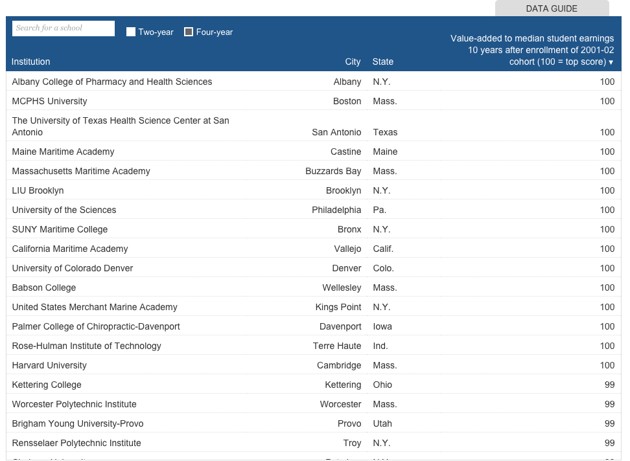630x461 pixels.
Task: Click the Cambridge city cell
Action: point(339,365)
